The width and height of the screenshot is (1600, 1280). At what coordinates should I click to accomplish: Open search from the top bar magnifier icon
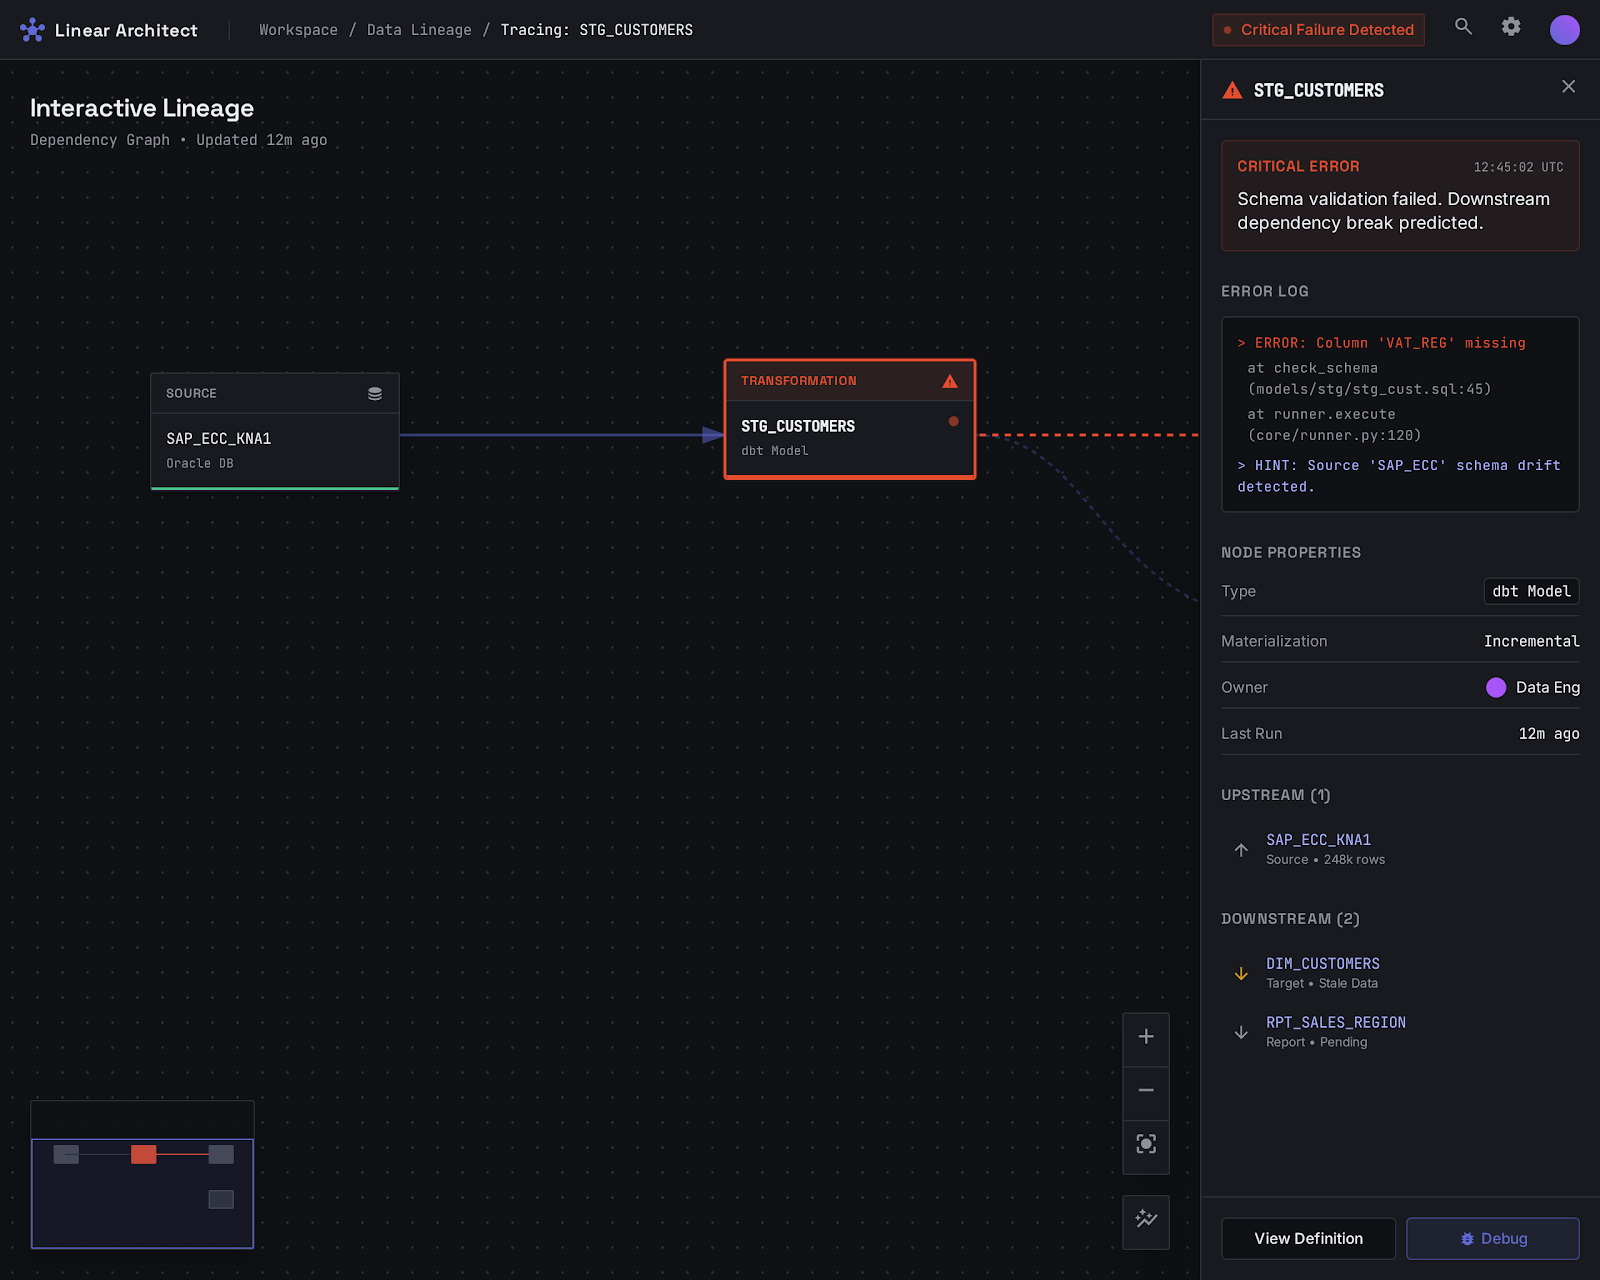[x=1463, y=28]
